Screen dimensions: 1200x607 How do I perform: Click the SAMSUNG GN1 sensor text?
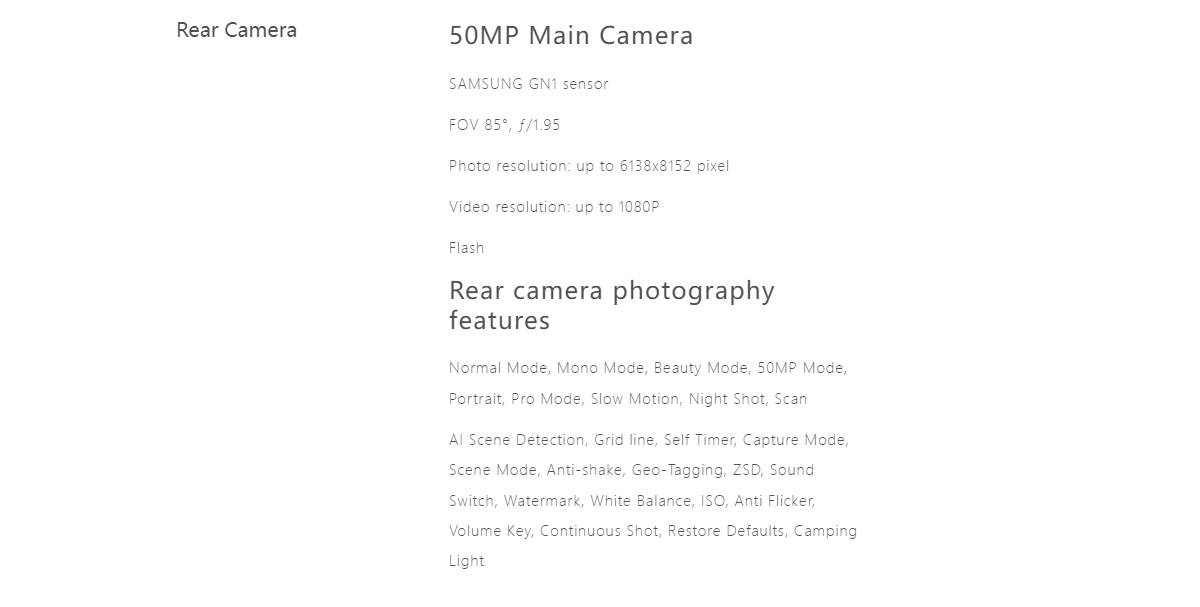click(528, 84)
